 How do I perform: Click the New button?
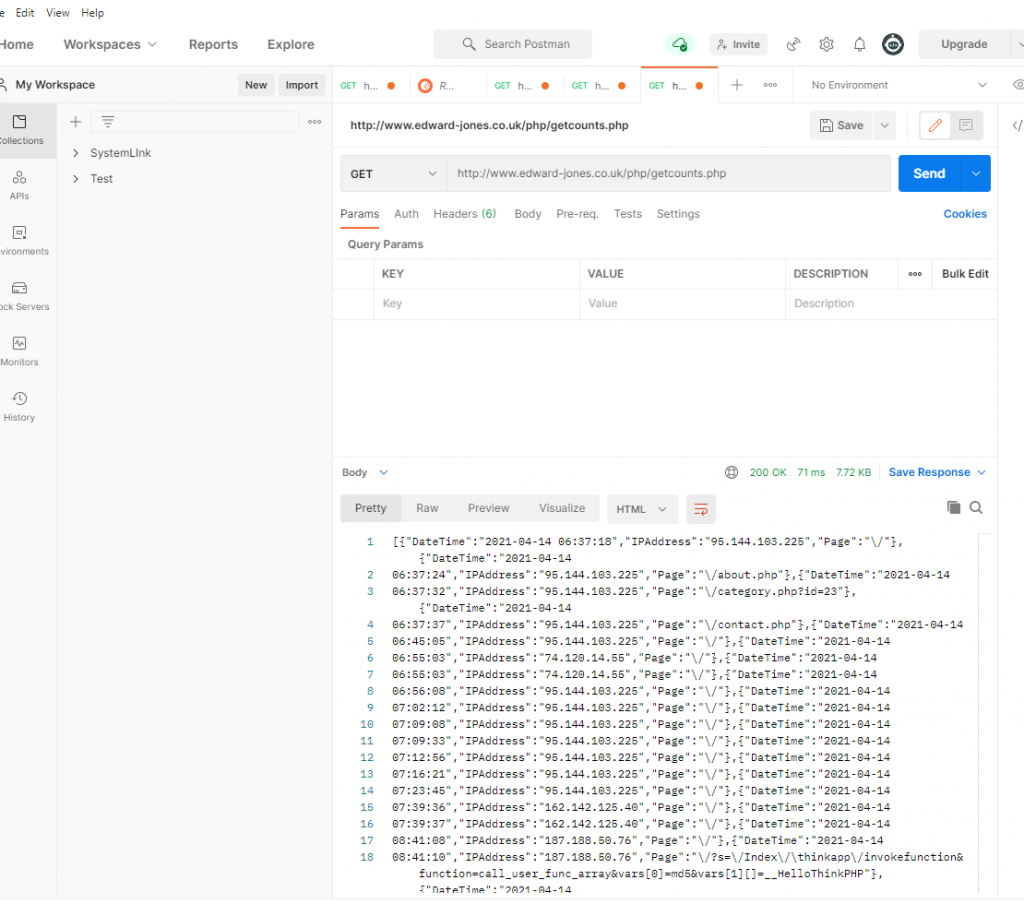coord(256,85)
